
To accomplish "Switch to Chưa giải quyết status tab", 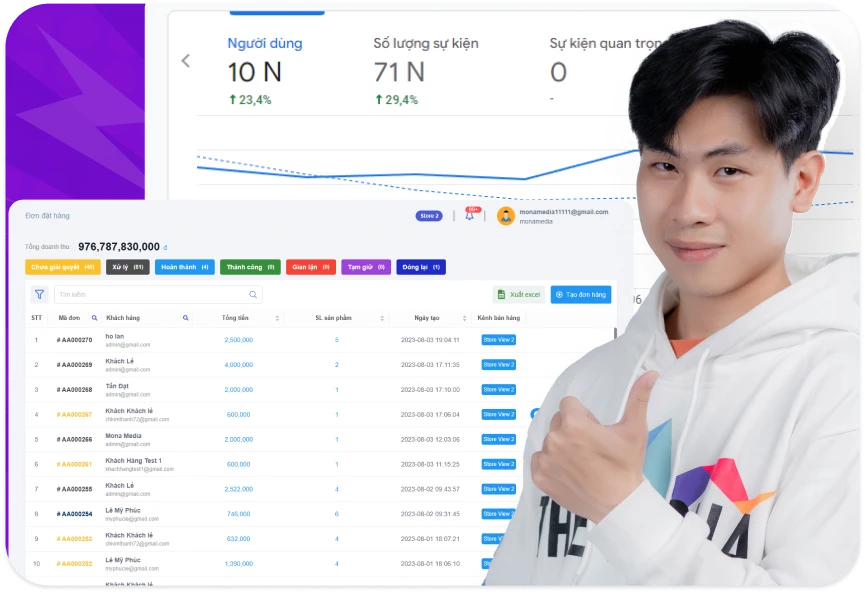I will [x=63, y=267].
